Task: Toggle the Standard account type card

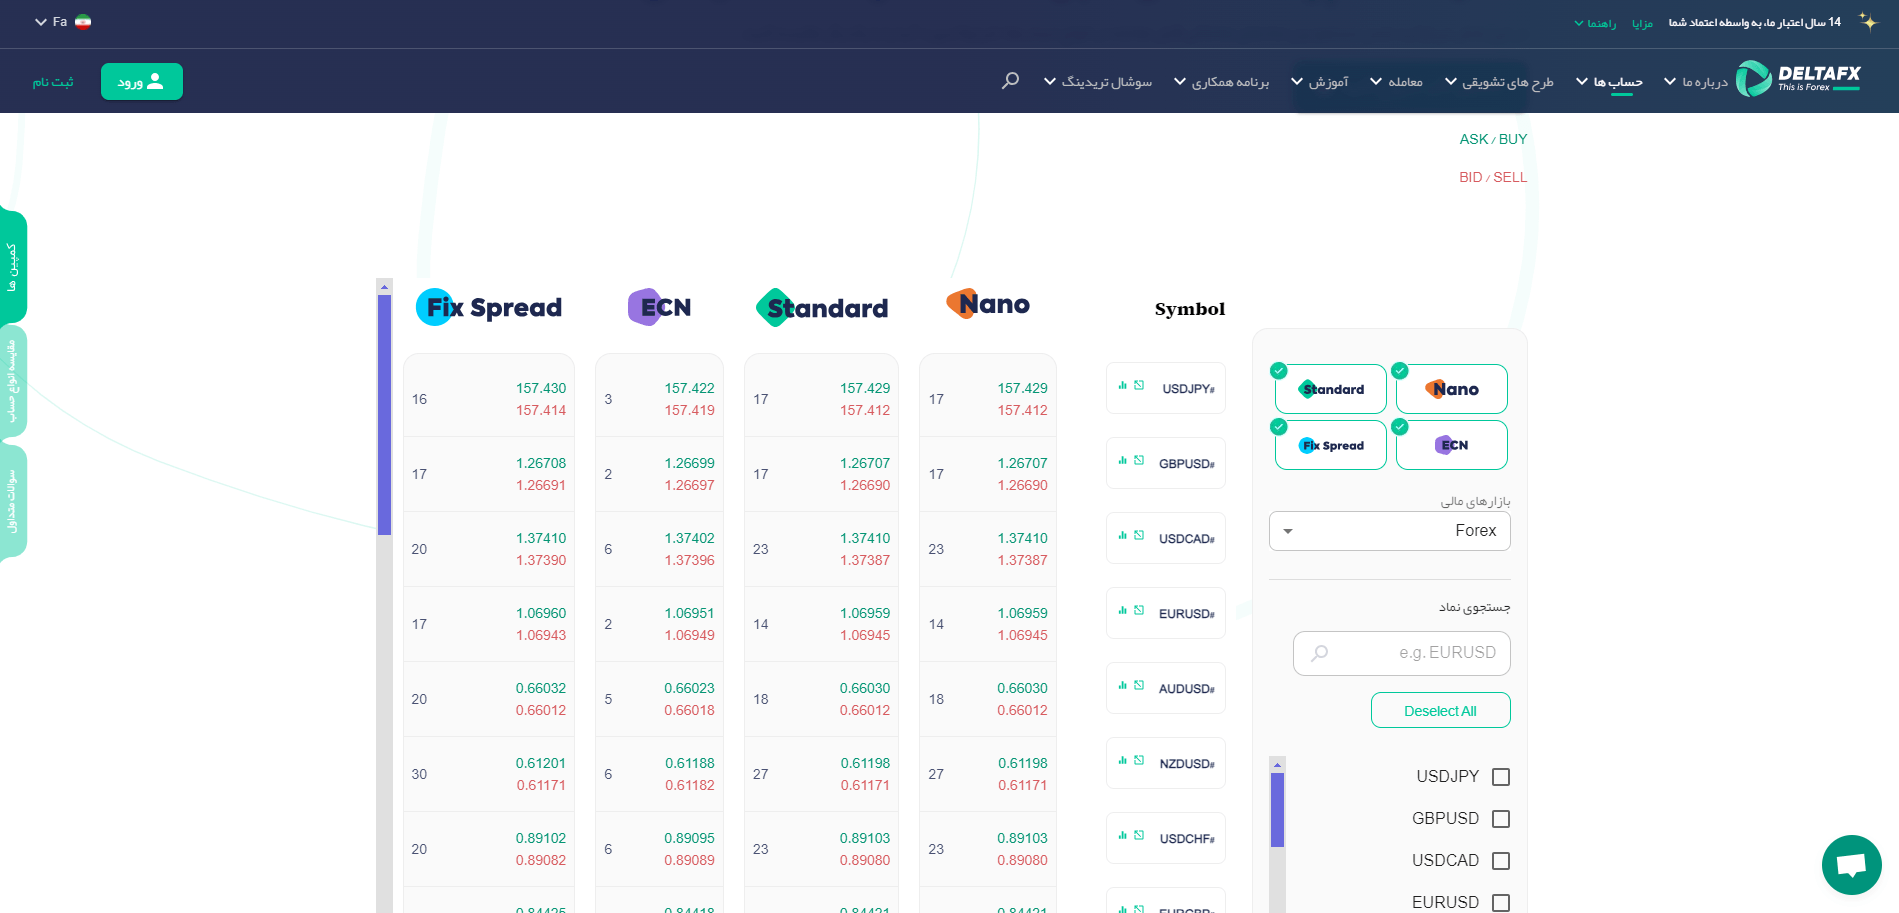Action: pos(1331,389)
